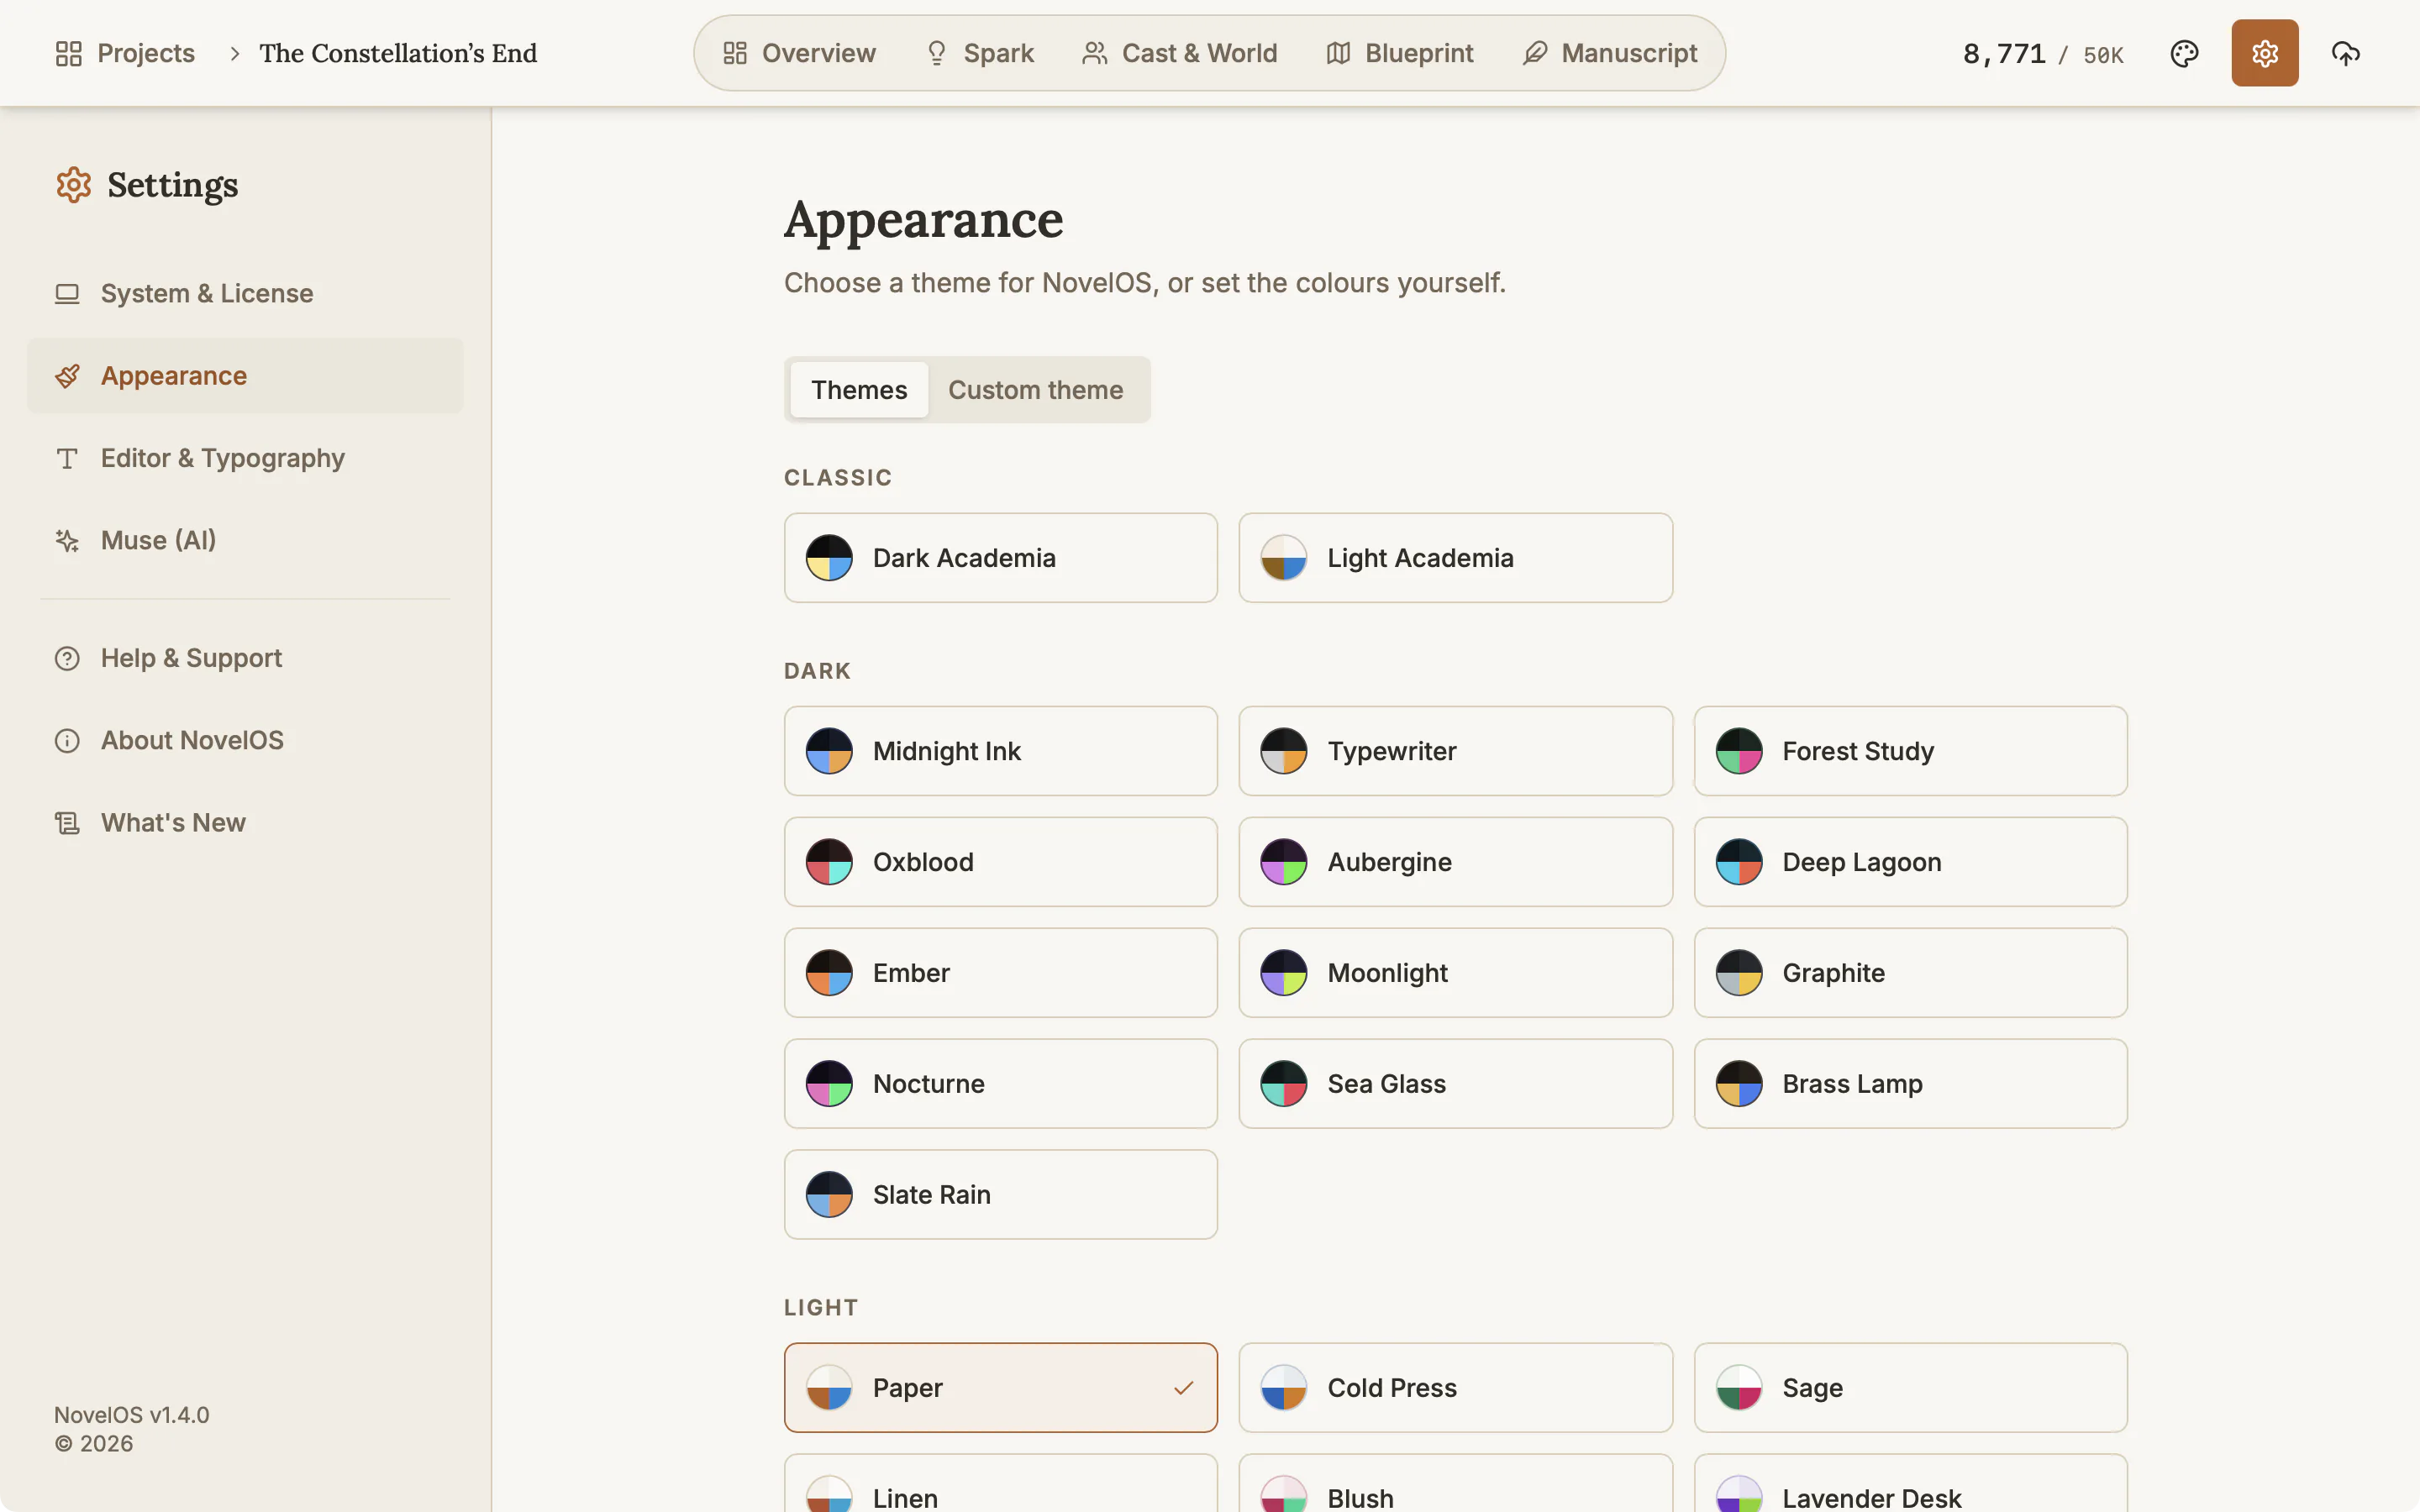
Task: Click the orange settings gear button
Action: [x=2264, y=53]
